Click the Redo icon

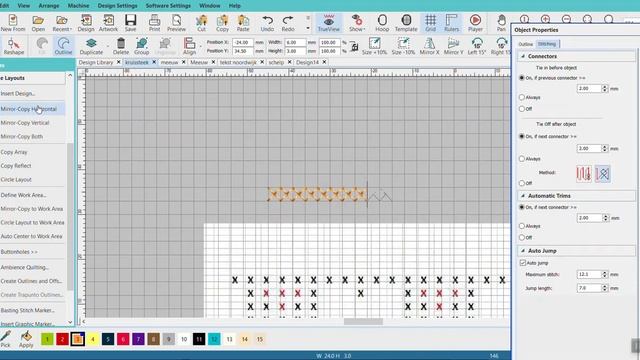[288, 23]
